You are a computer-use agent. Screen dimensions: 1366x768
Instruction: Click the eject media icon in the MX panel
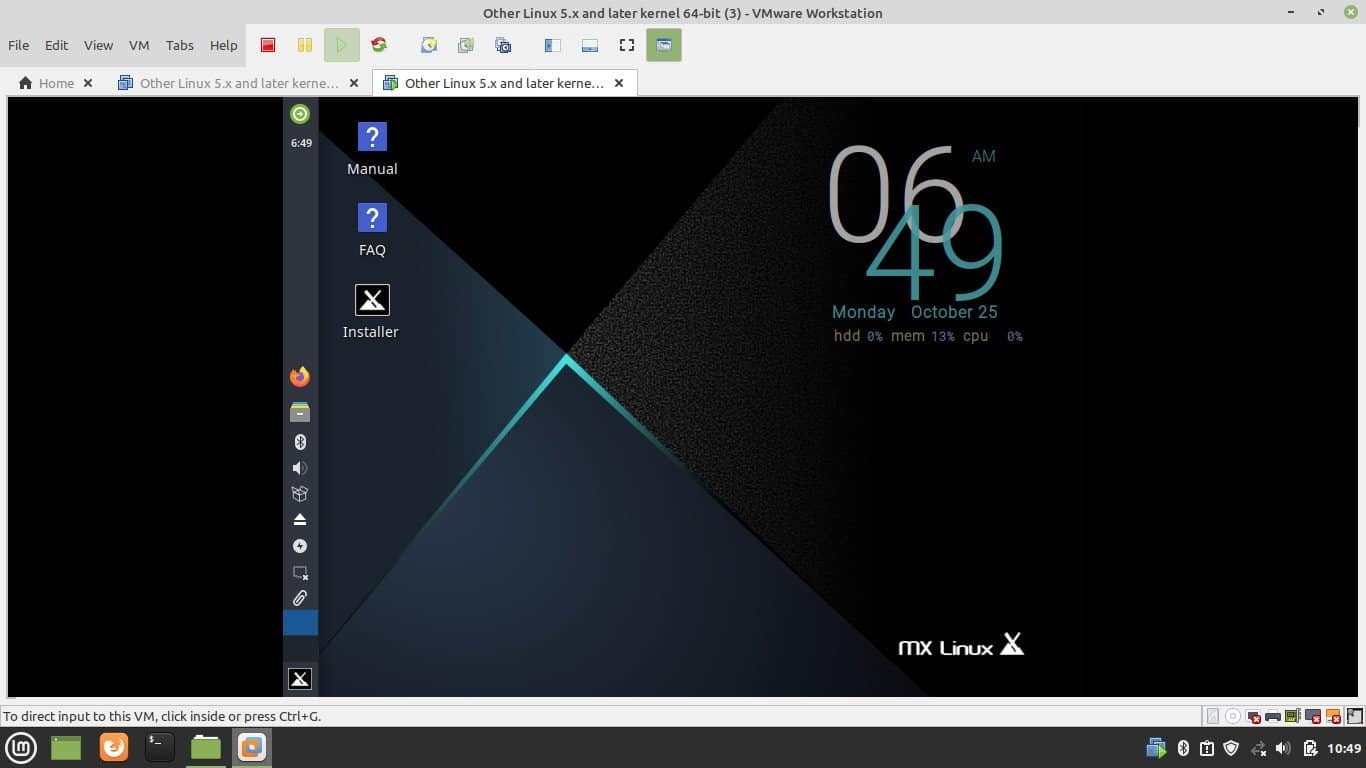[300, 520]
